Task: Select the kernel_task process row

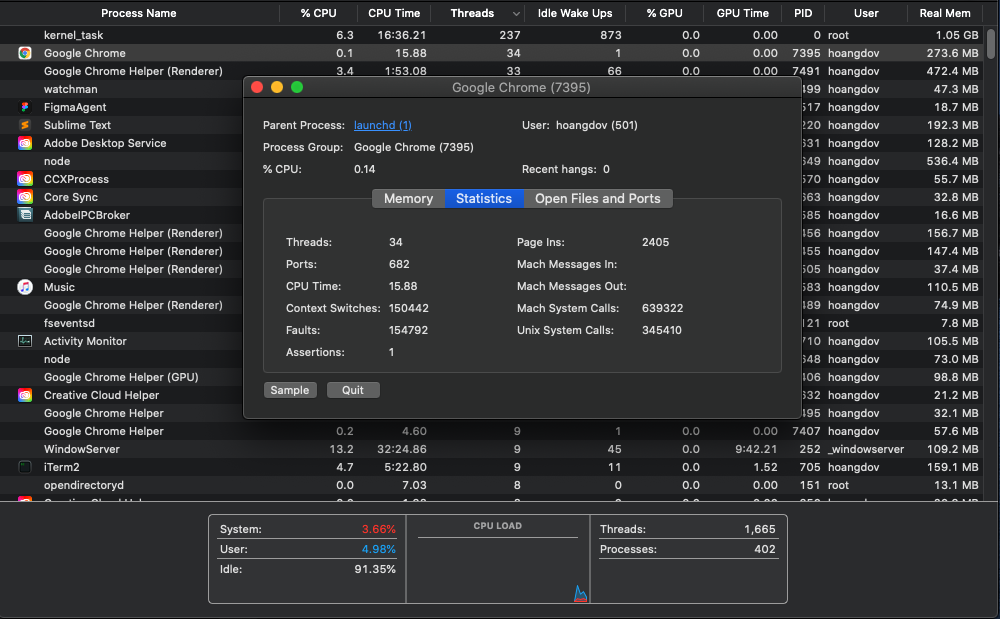Action: (492, 35)
